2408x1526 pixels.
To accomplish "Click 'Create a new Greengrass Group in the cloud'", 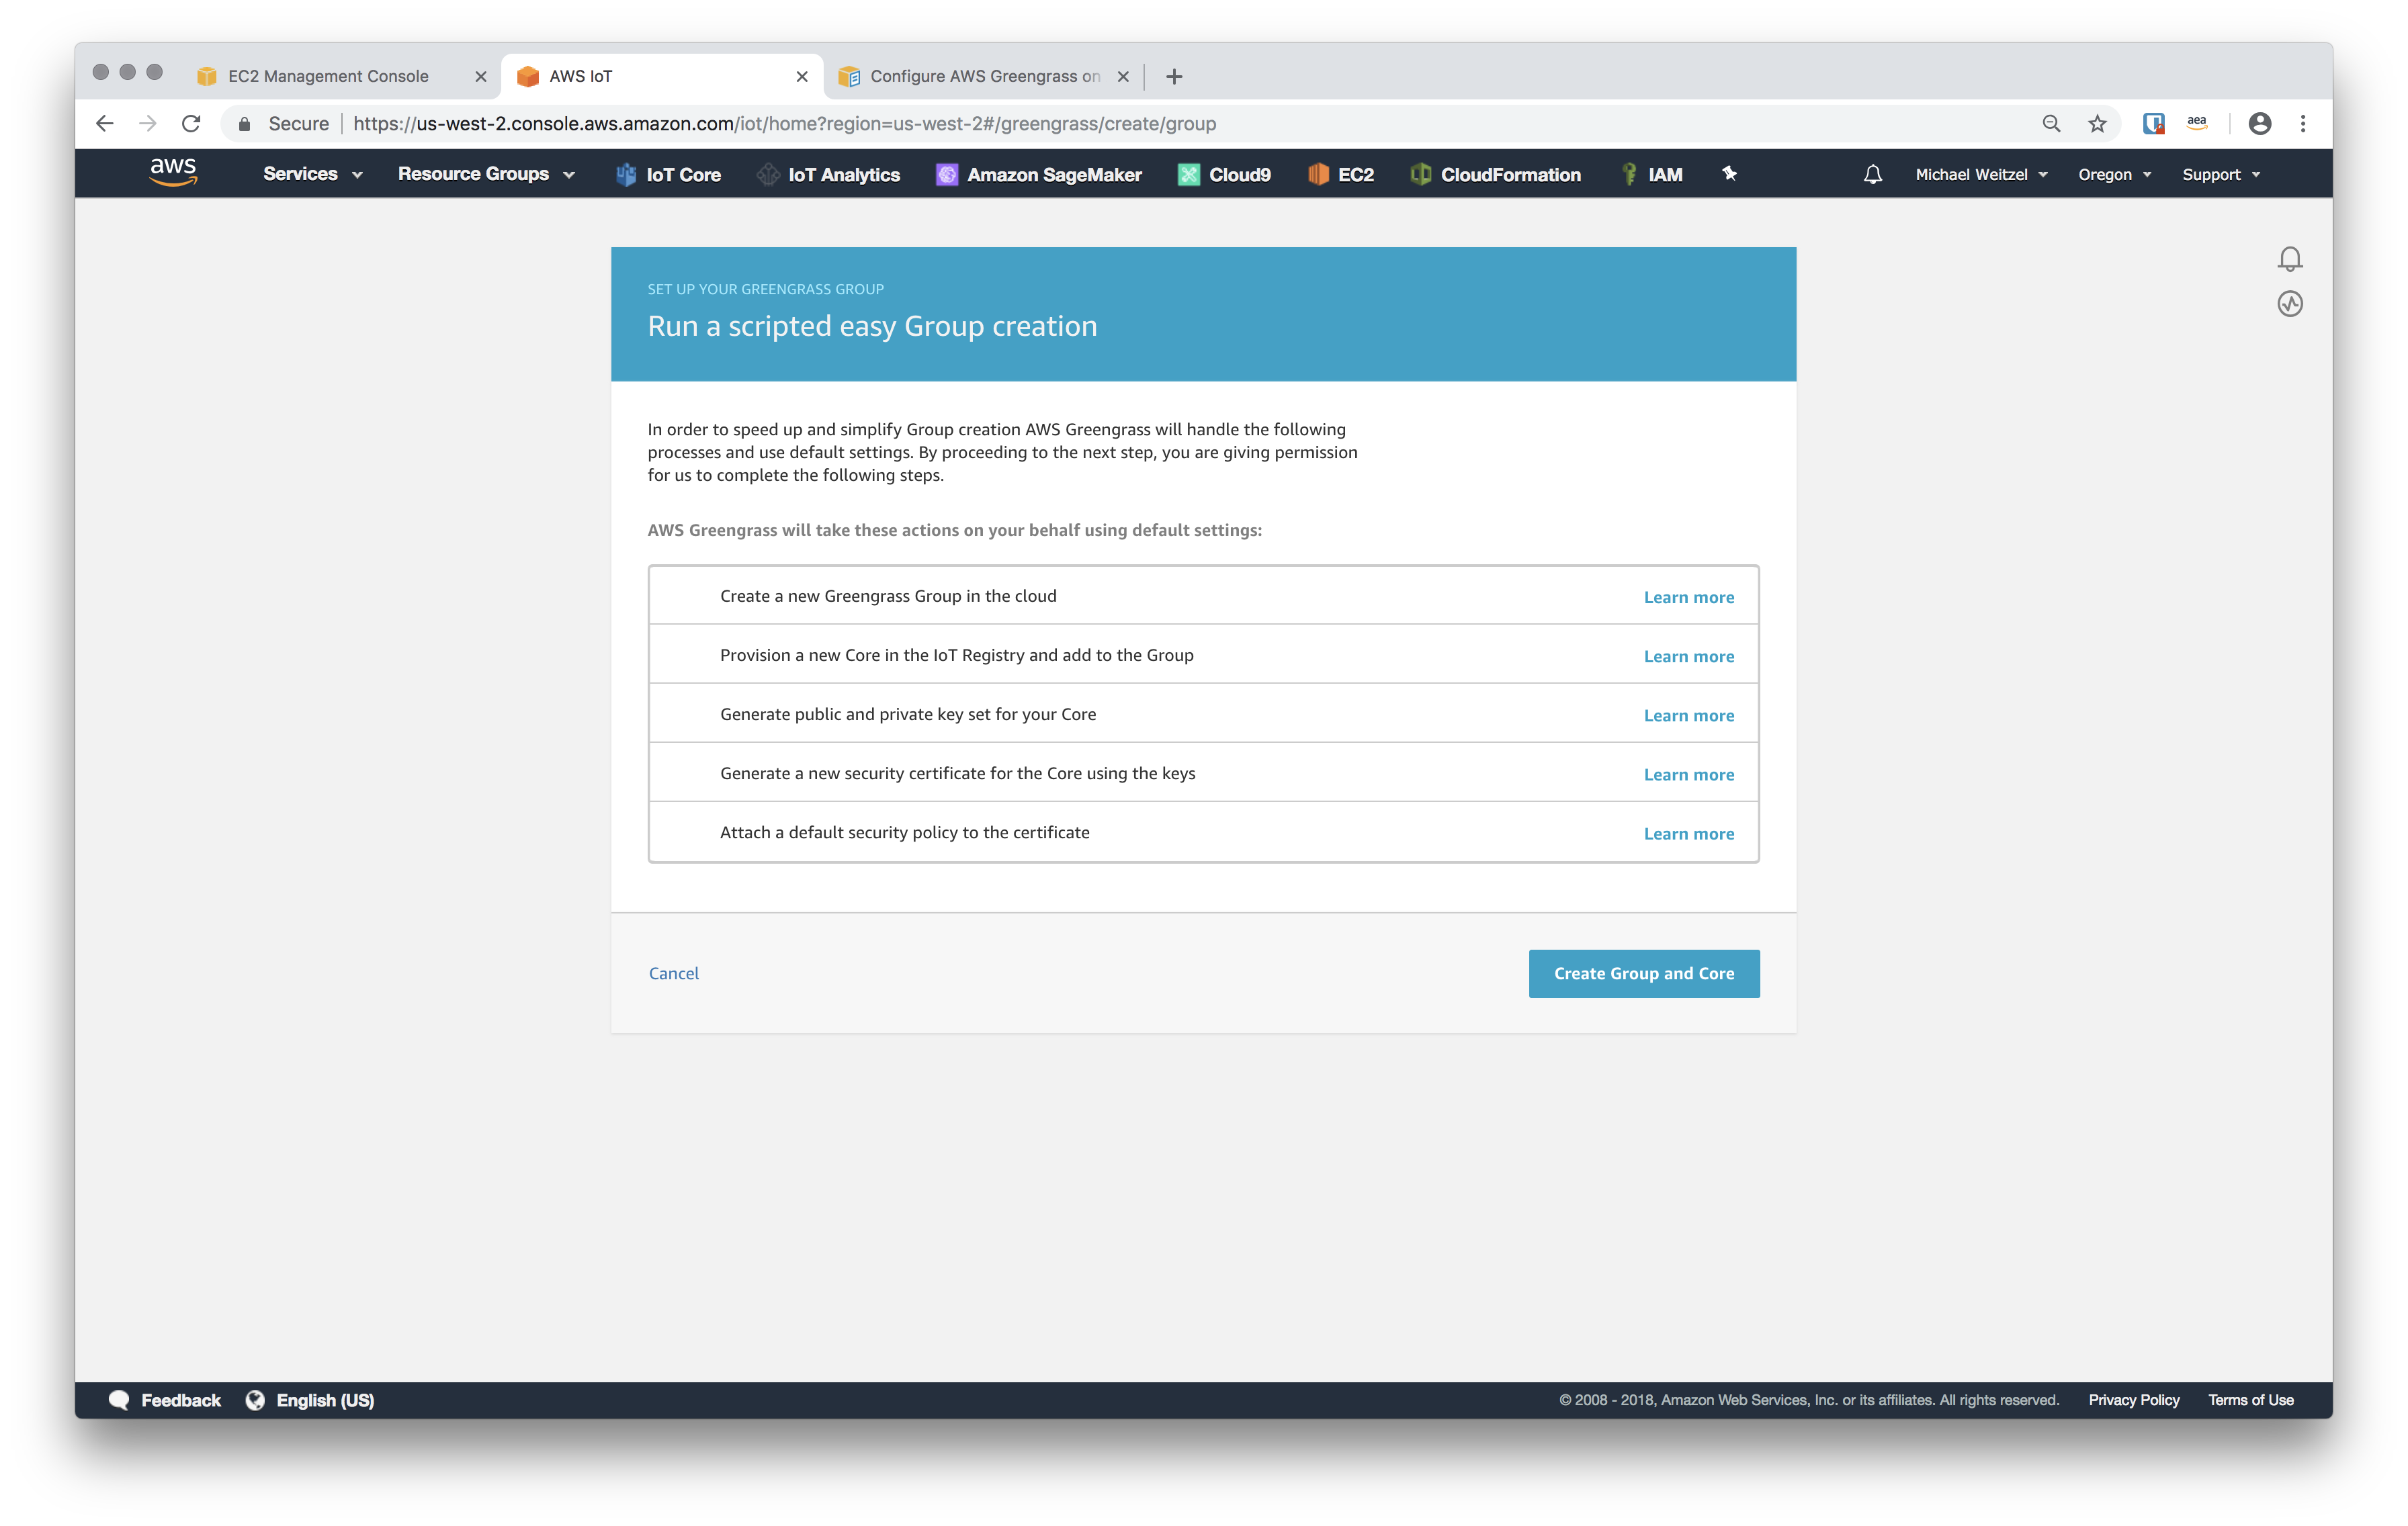I will click(x=888, y=596).
